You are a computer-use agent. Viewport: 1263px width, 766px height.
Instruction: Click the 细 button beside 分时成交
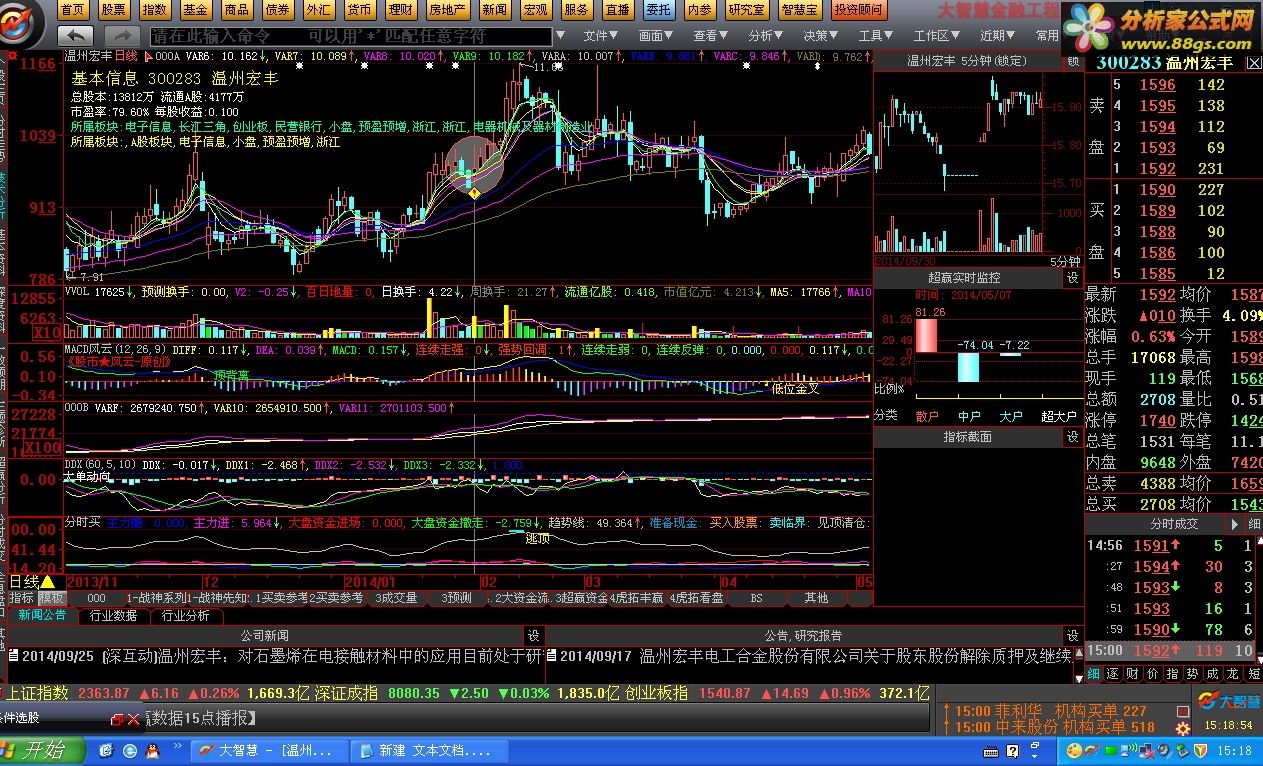pos(1253,523)
